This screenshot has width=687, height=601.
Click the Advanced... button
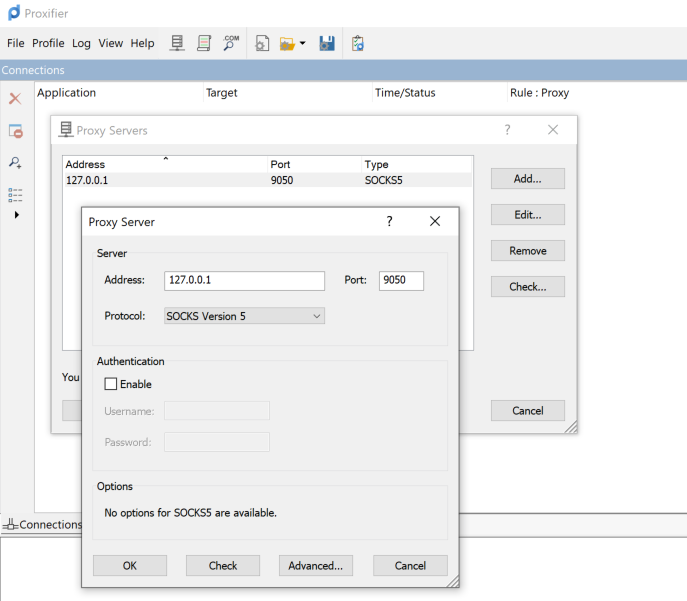pyautogui.click(x=315, y=566)
